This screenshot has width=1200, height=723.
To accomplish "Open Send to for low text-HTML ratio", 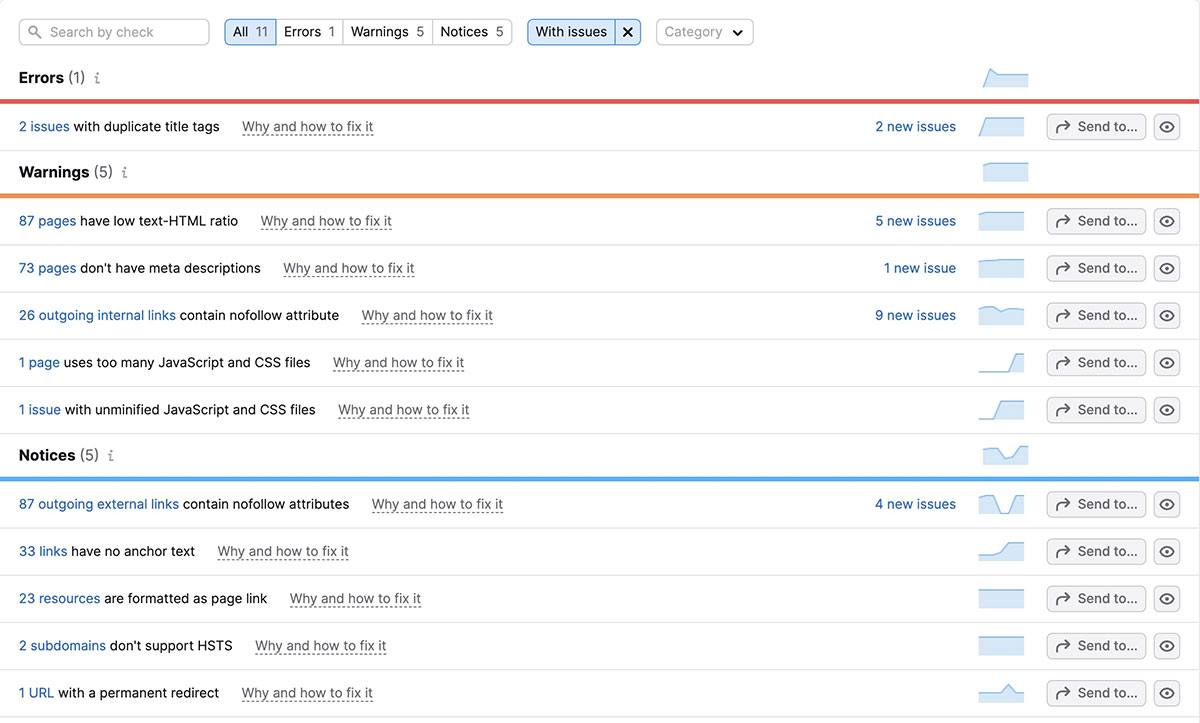I will click(x=1096, y=221).
